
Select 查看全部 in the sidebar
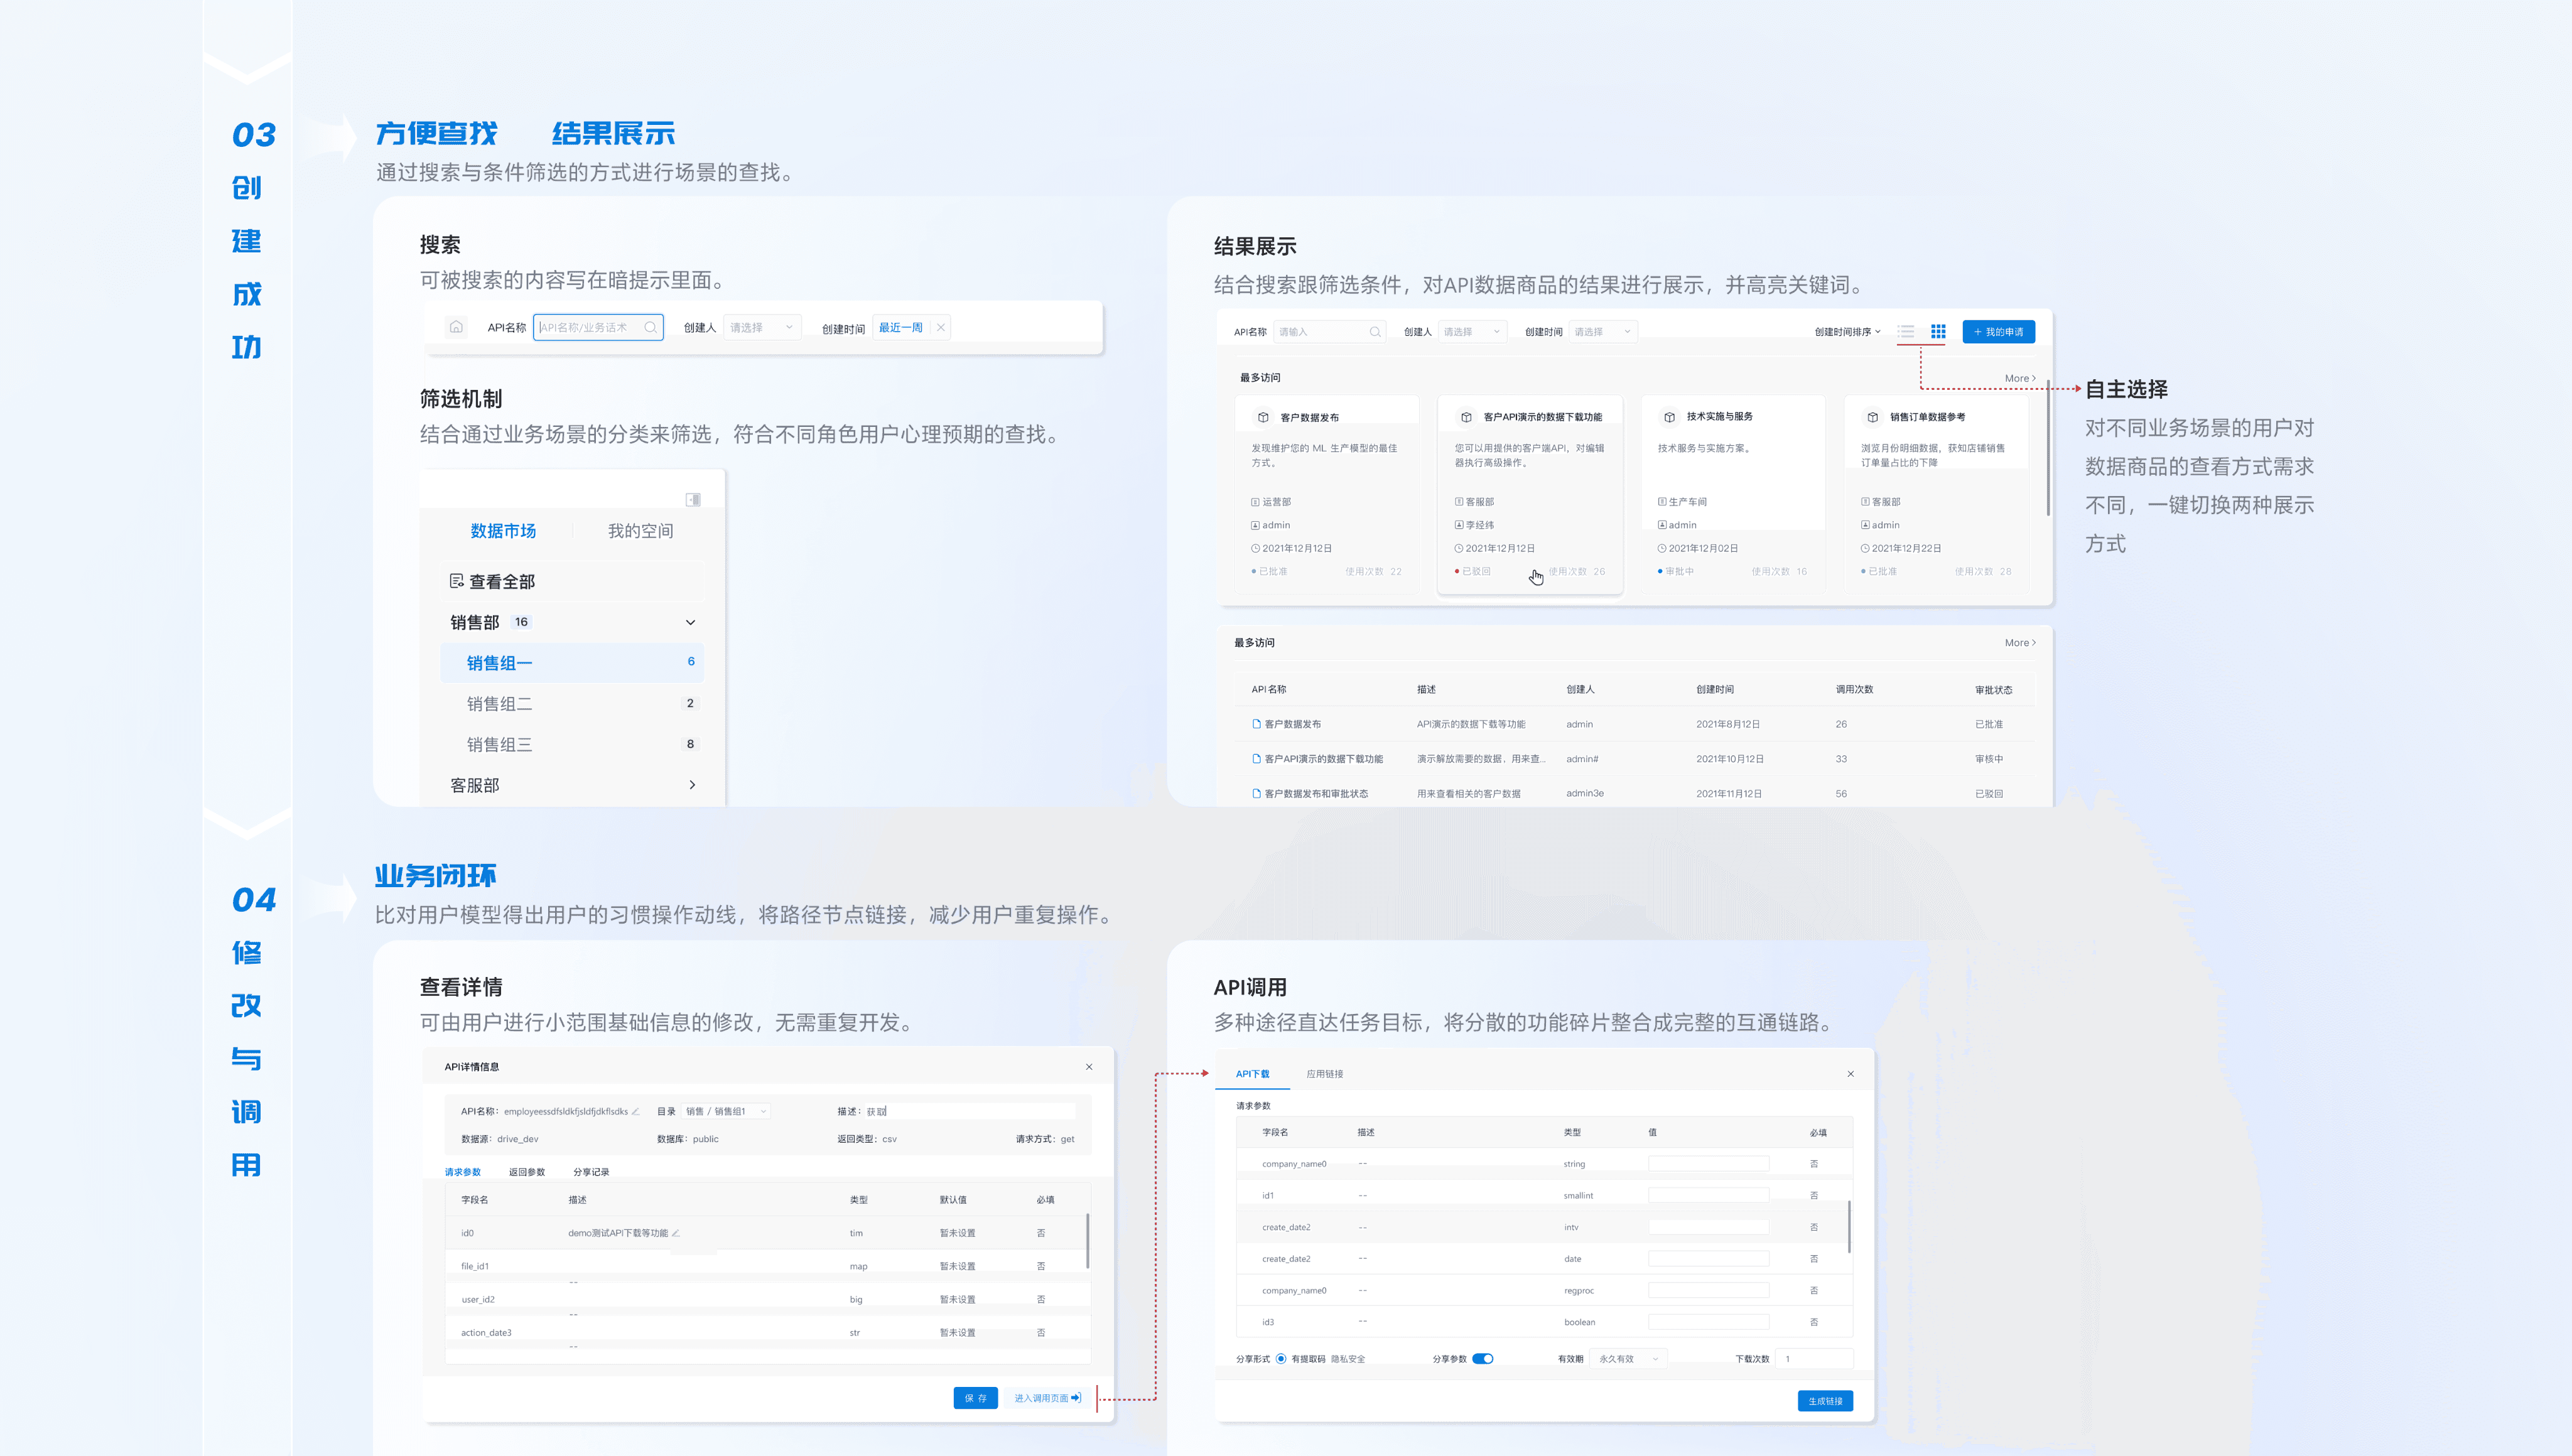click(572, 582)
